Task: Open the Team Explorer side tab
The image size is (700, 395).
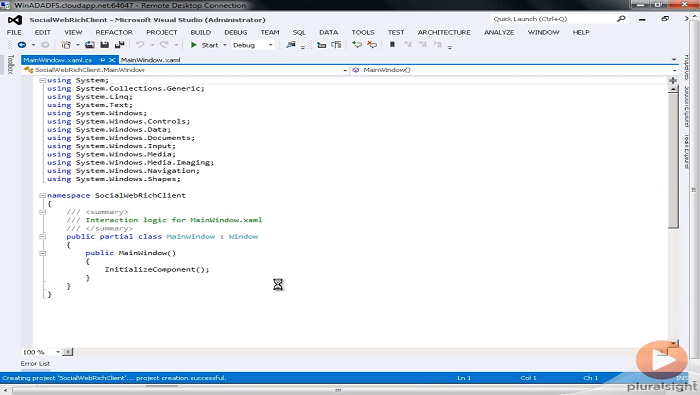Action: (687, 152)
